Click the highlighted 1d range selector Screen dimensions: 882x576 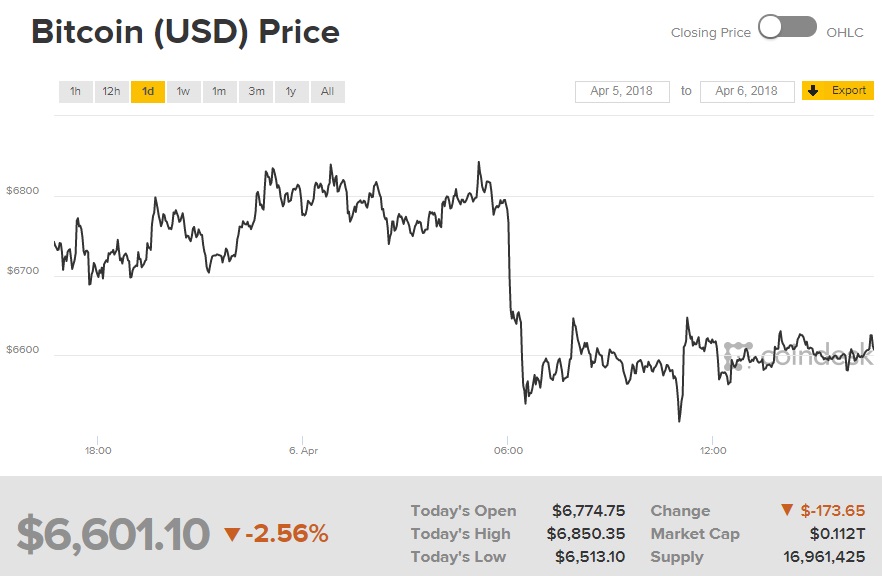coord(147,91)
